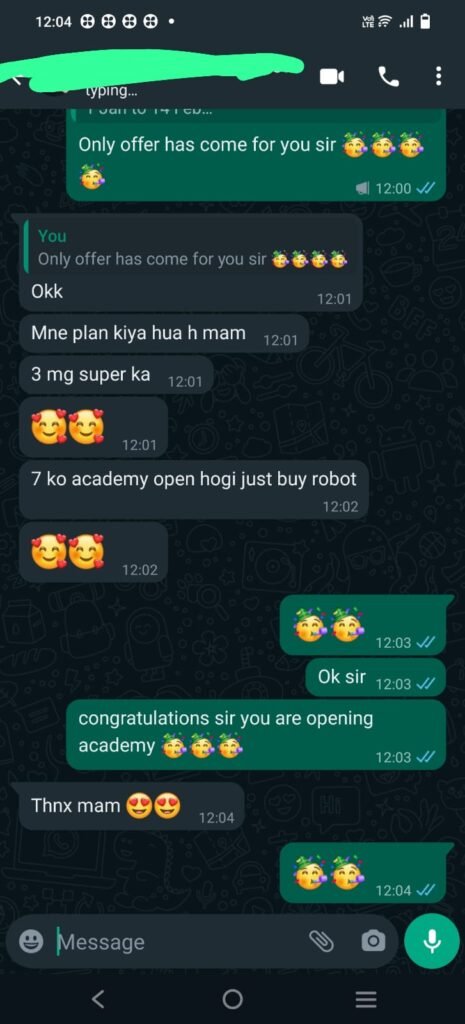Tap the "congratulations sir you are opening academy" message
The image size is (465, 1024).
256,735
